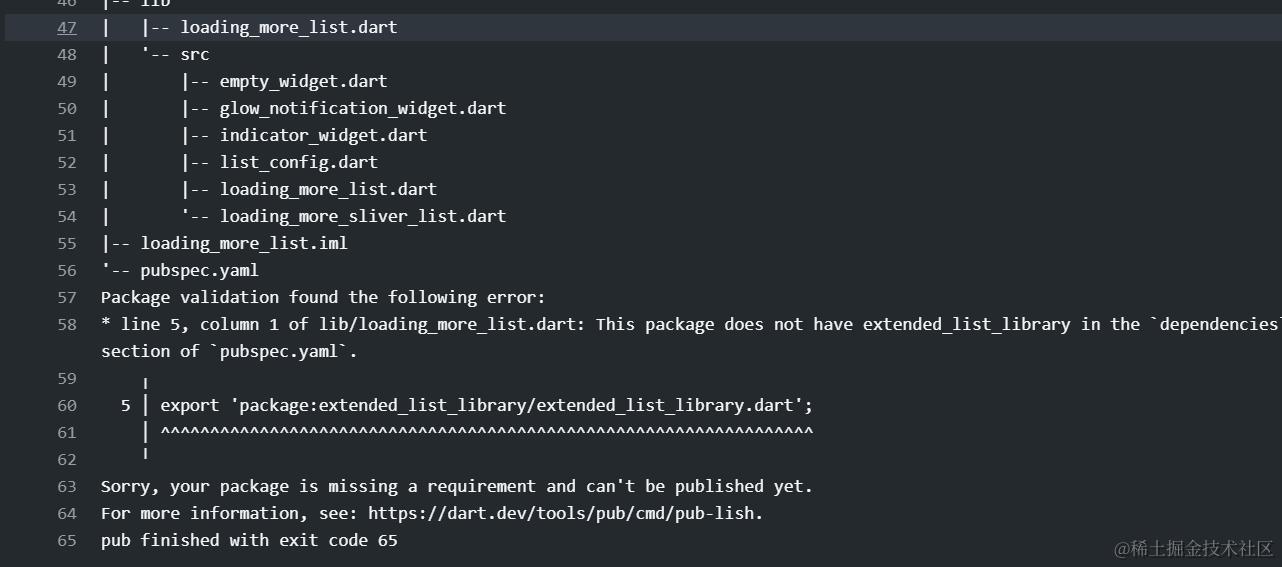Screen dimensions: 1282x567
Task: Click line number 57
Action: coord(66,297)
